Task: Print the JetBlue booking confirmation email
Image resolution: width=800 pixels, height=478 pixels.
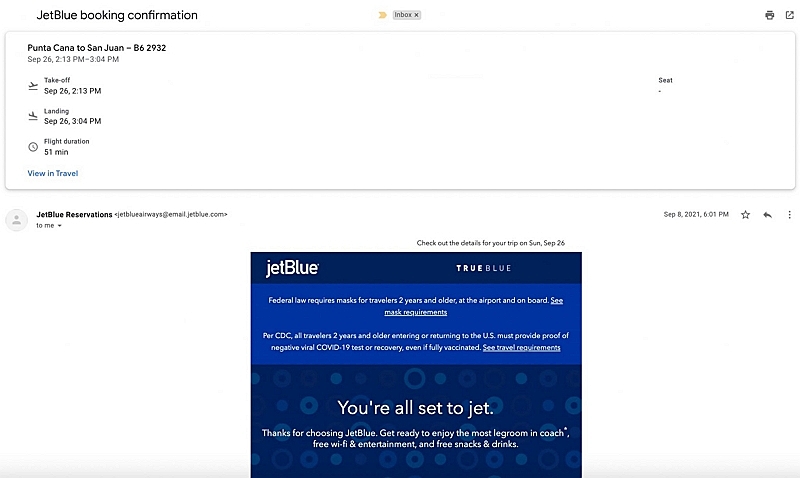Action: 769,15
